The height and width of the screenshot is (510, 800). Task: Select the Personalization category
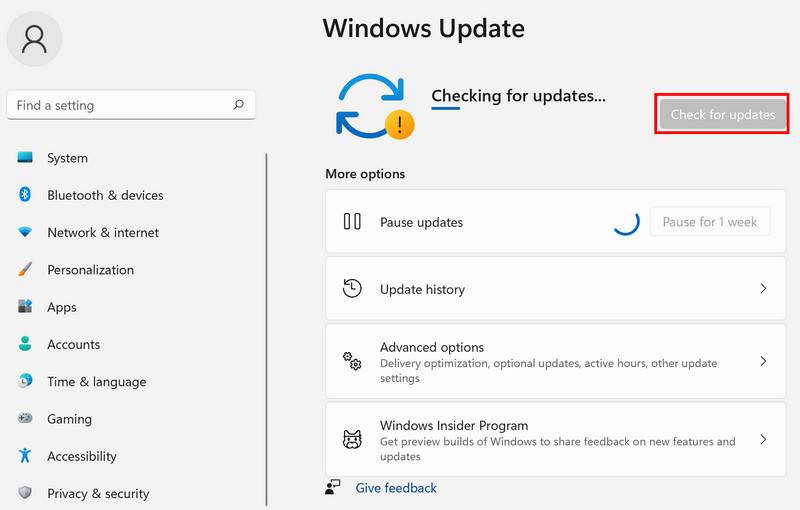(90, 270)
